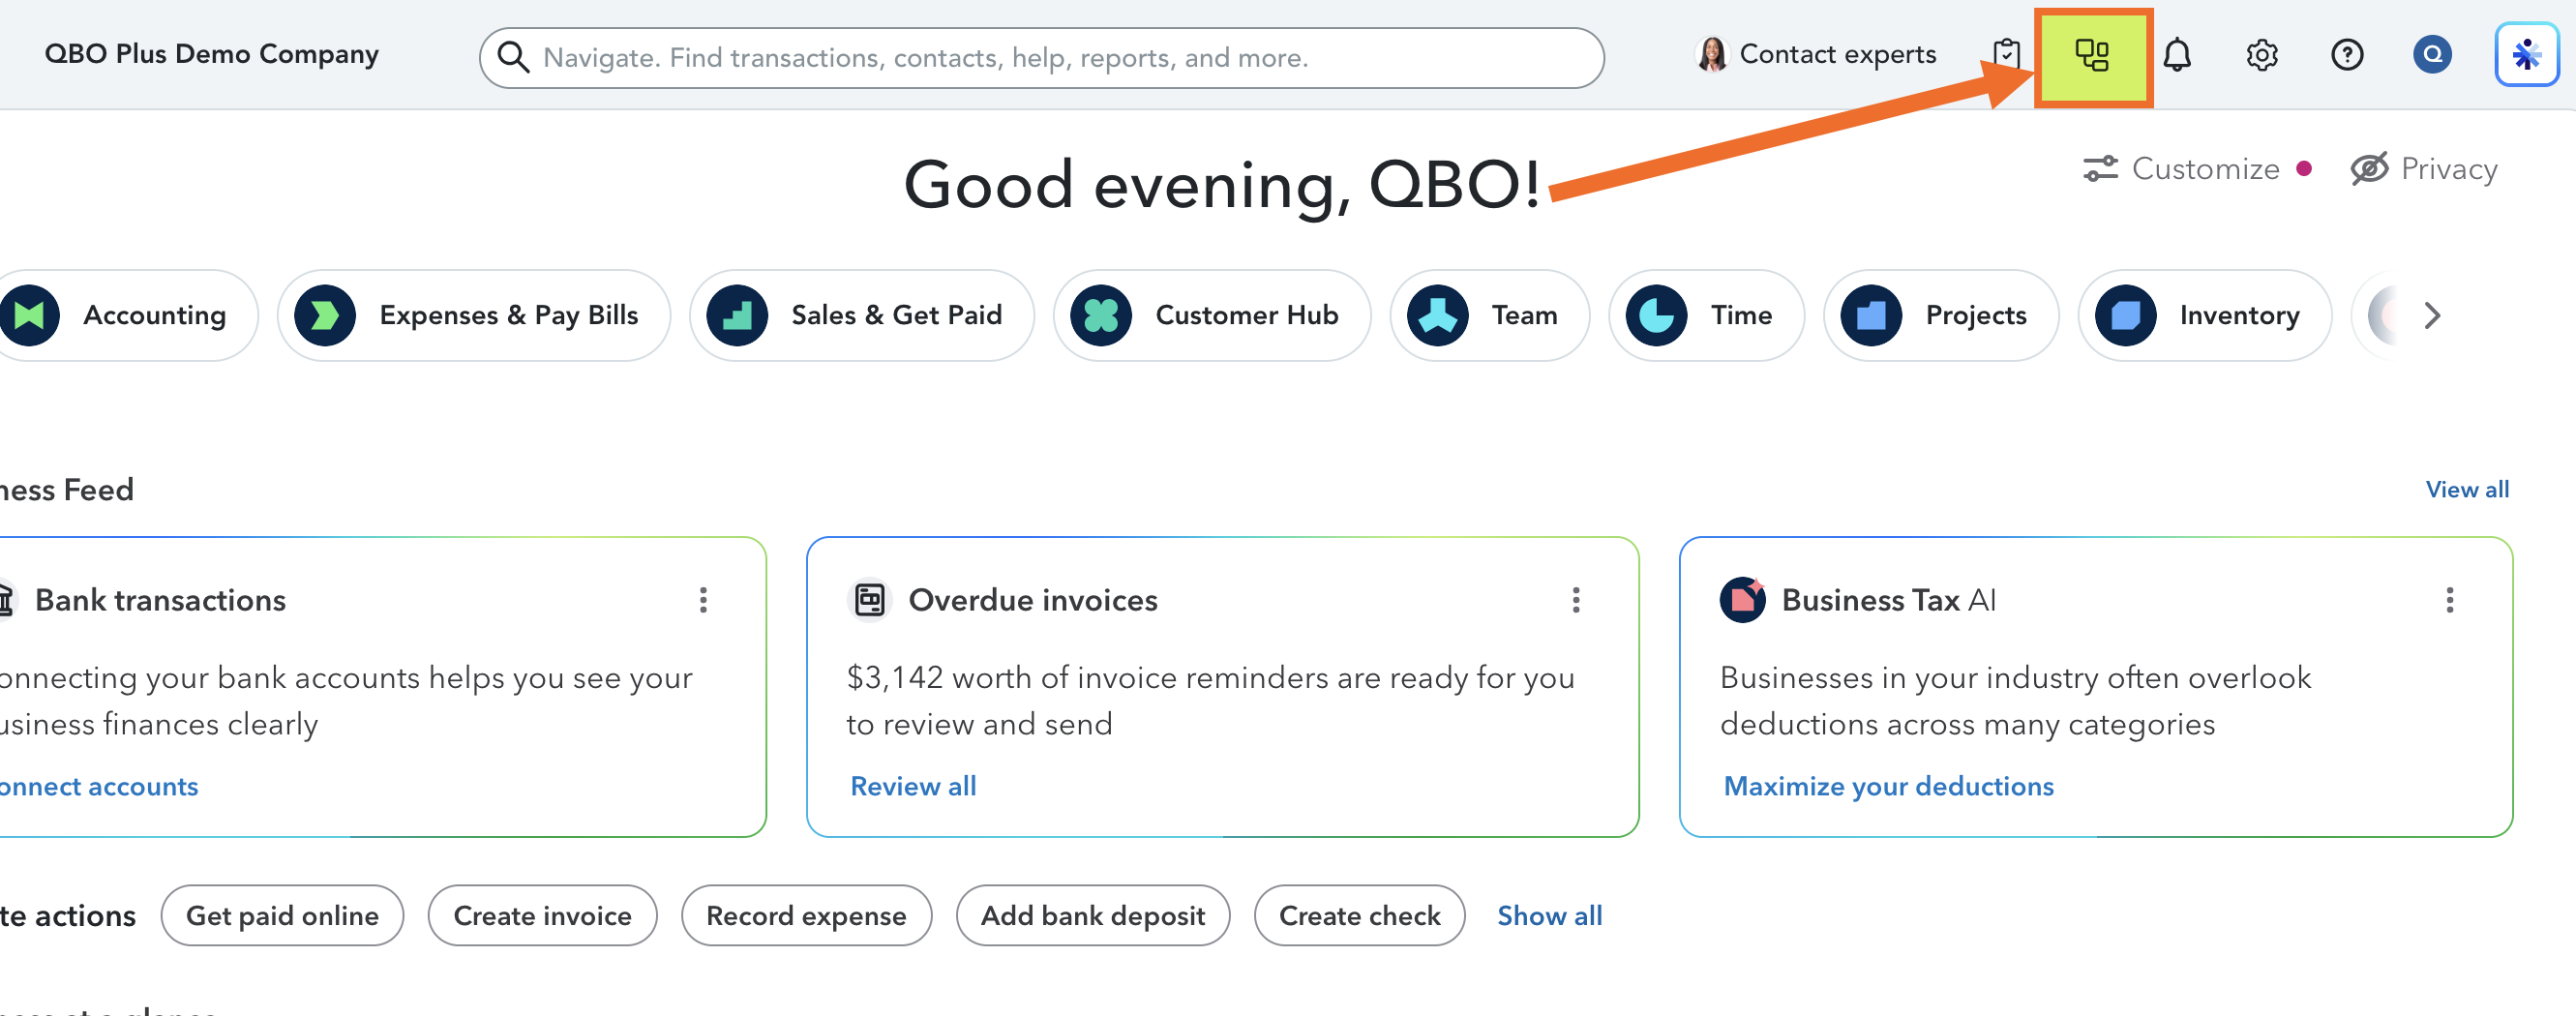Click the QBO Plus Demo Company name
Image resolution: width=2576 pixels, height=1016 pixels.
click(212, 54)
